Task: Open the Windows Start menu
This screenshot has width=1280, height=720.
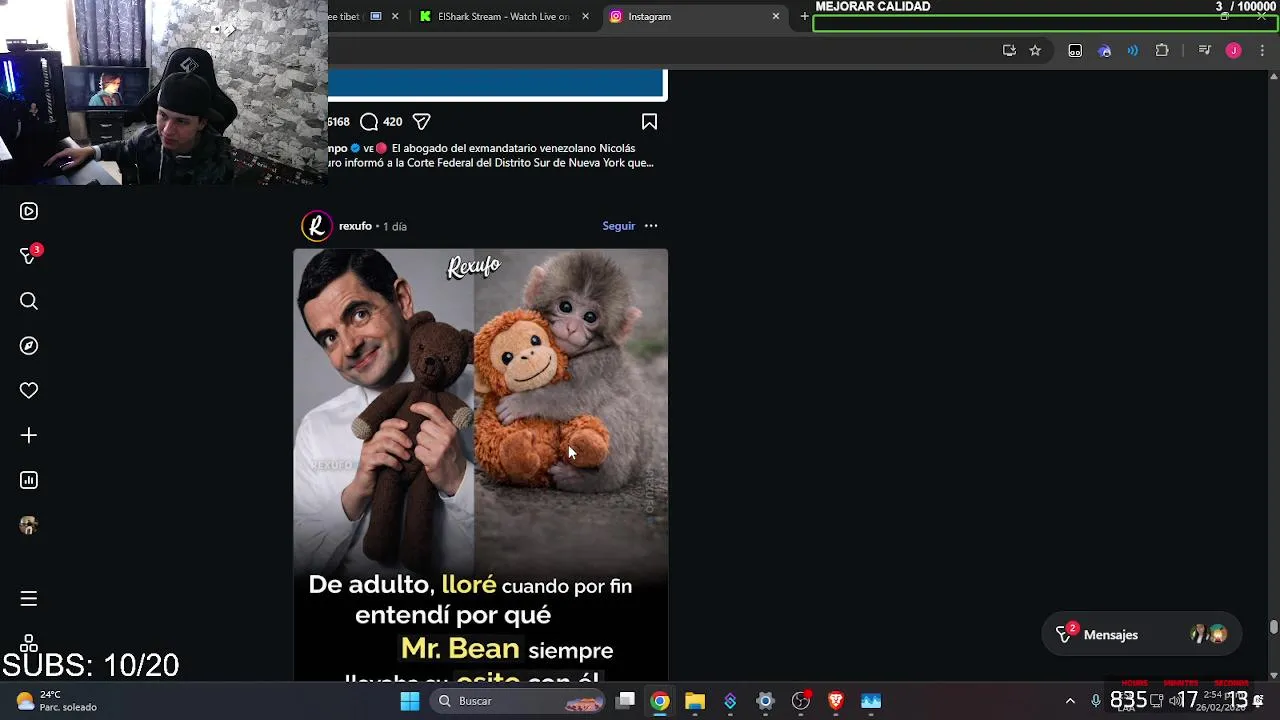Action: coord(410,701)
